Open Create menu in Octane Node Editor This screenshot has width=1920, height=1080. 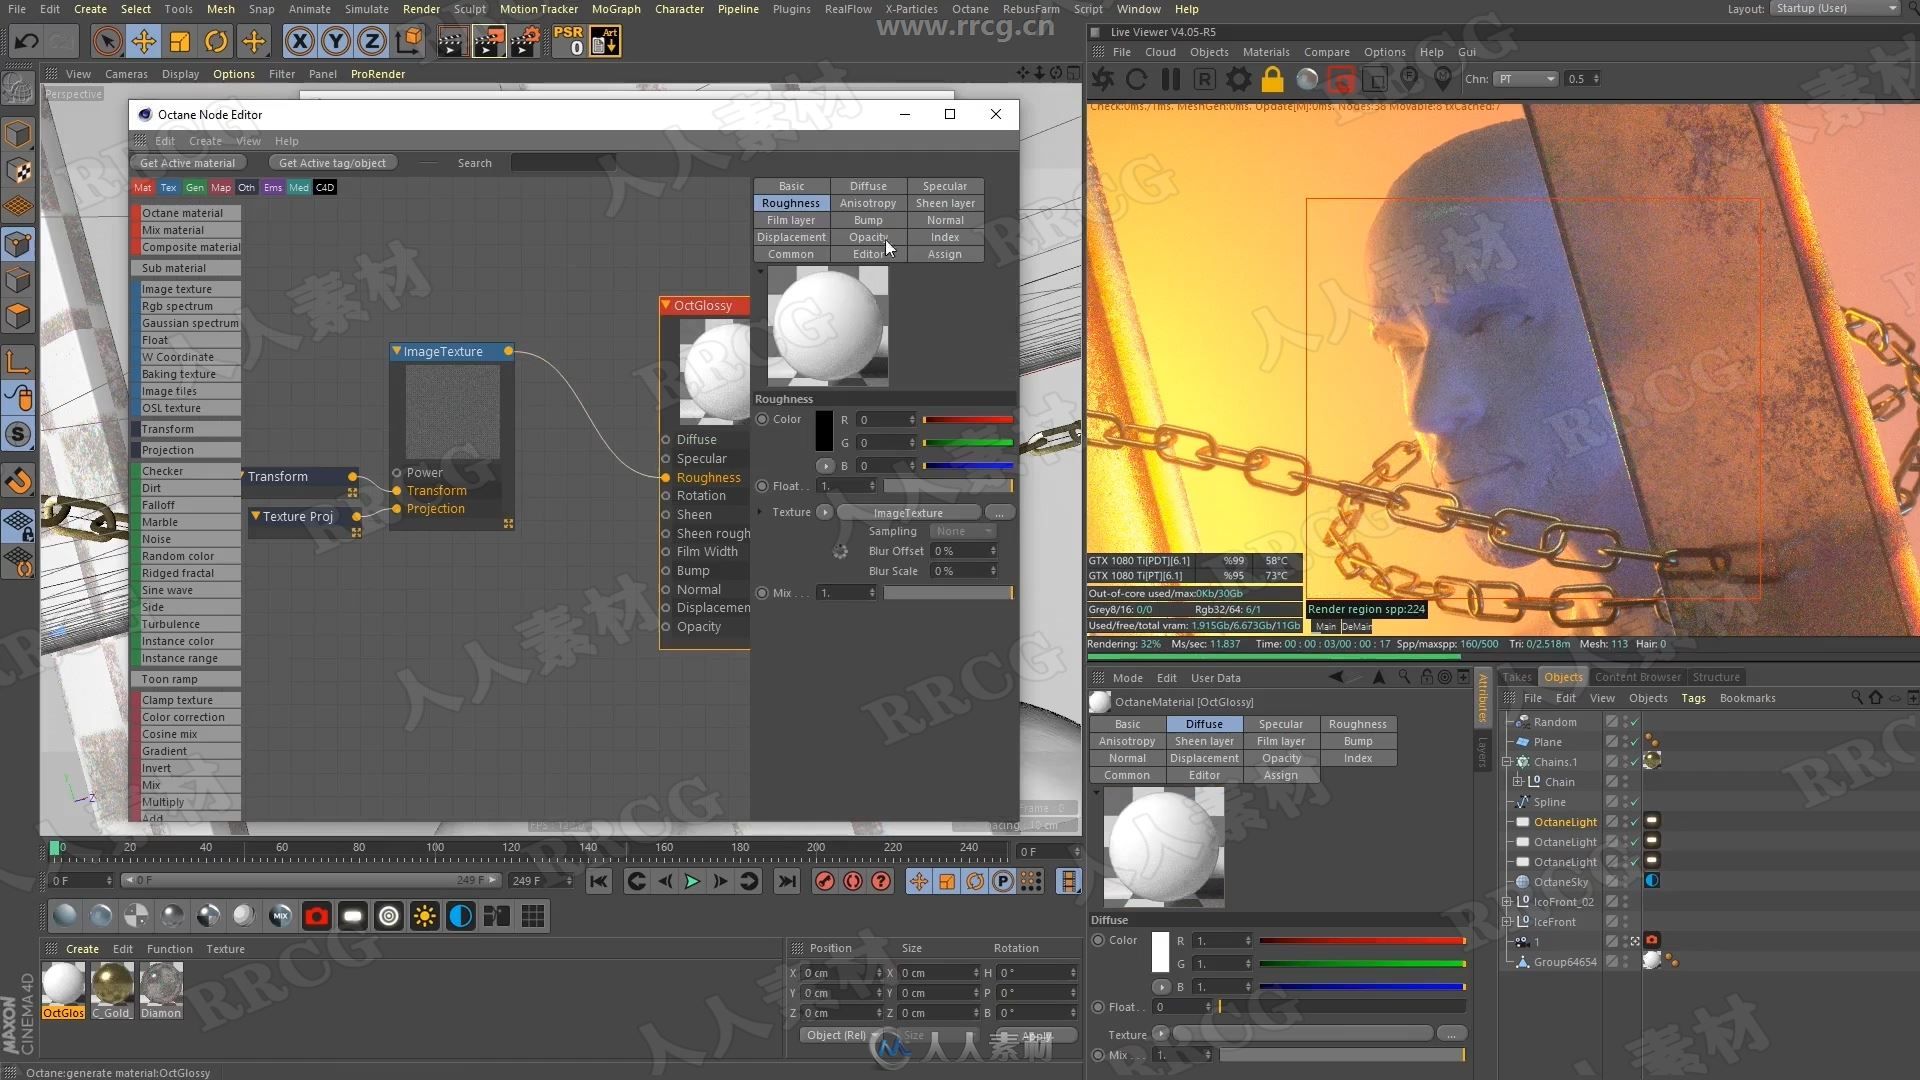click(x=205, y=141)
